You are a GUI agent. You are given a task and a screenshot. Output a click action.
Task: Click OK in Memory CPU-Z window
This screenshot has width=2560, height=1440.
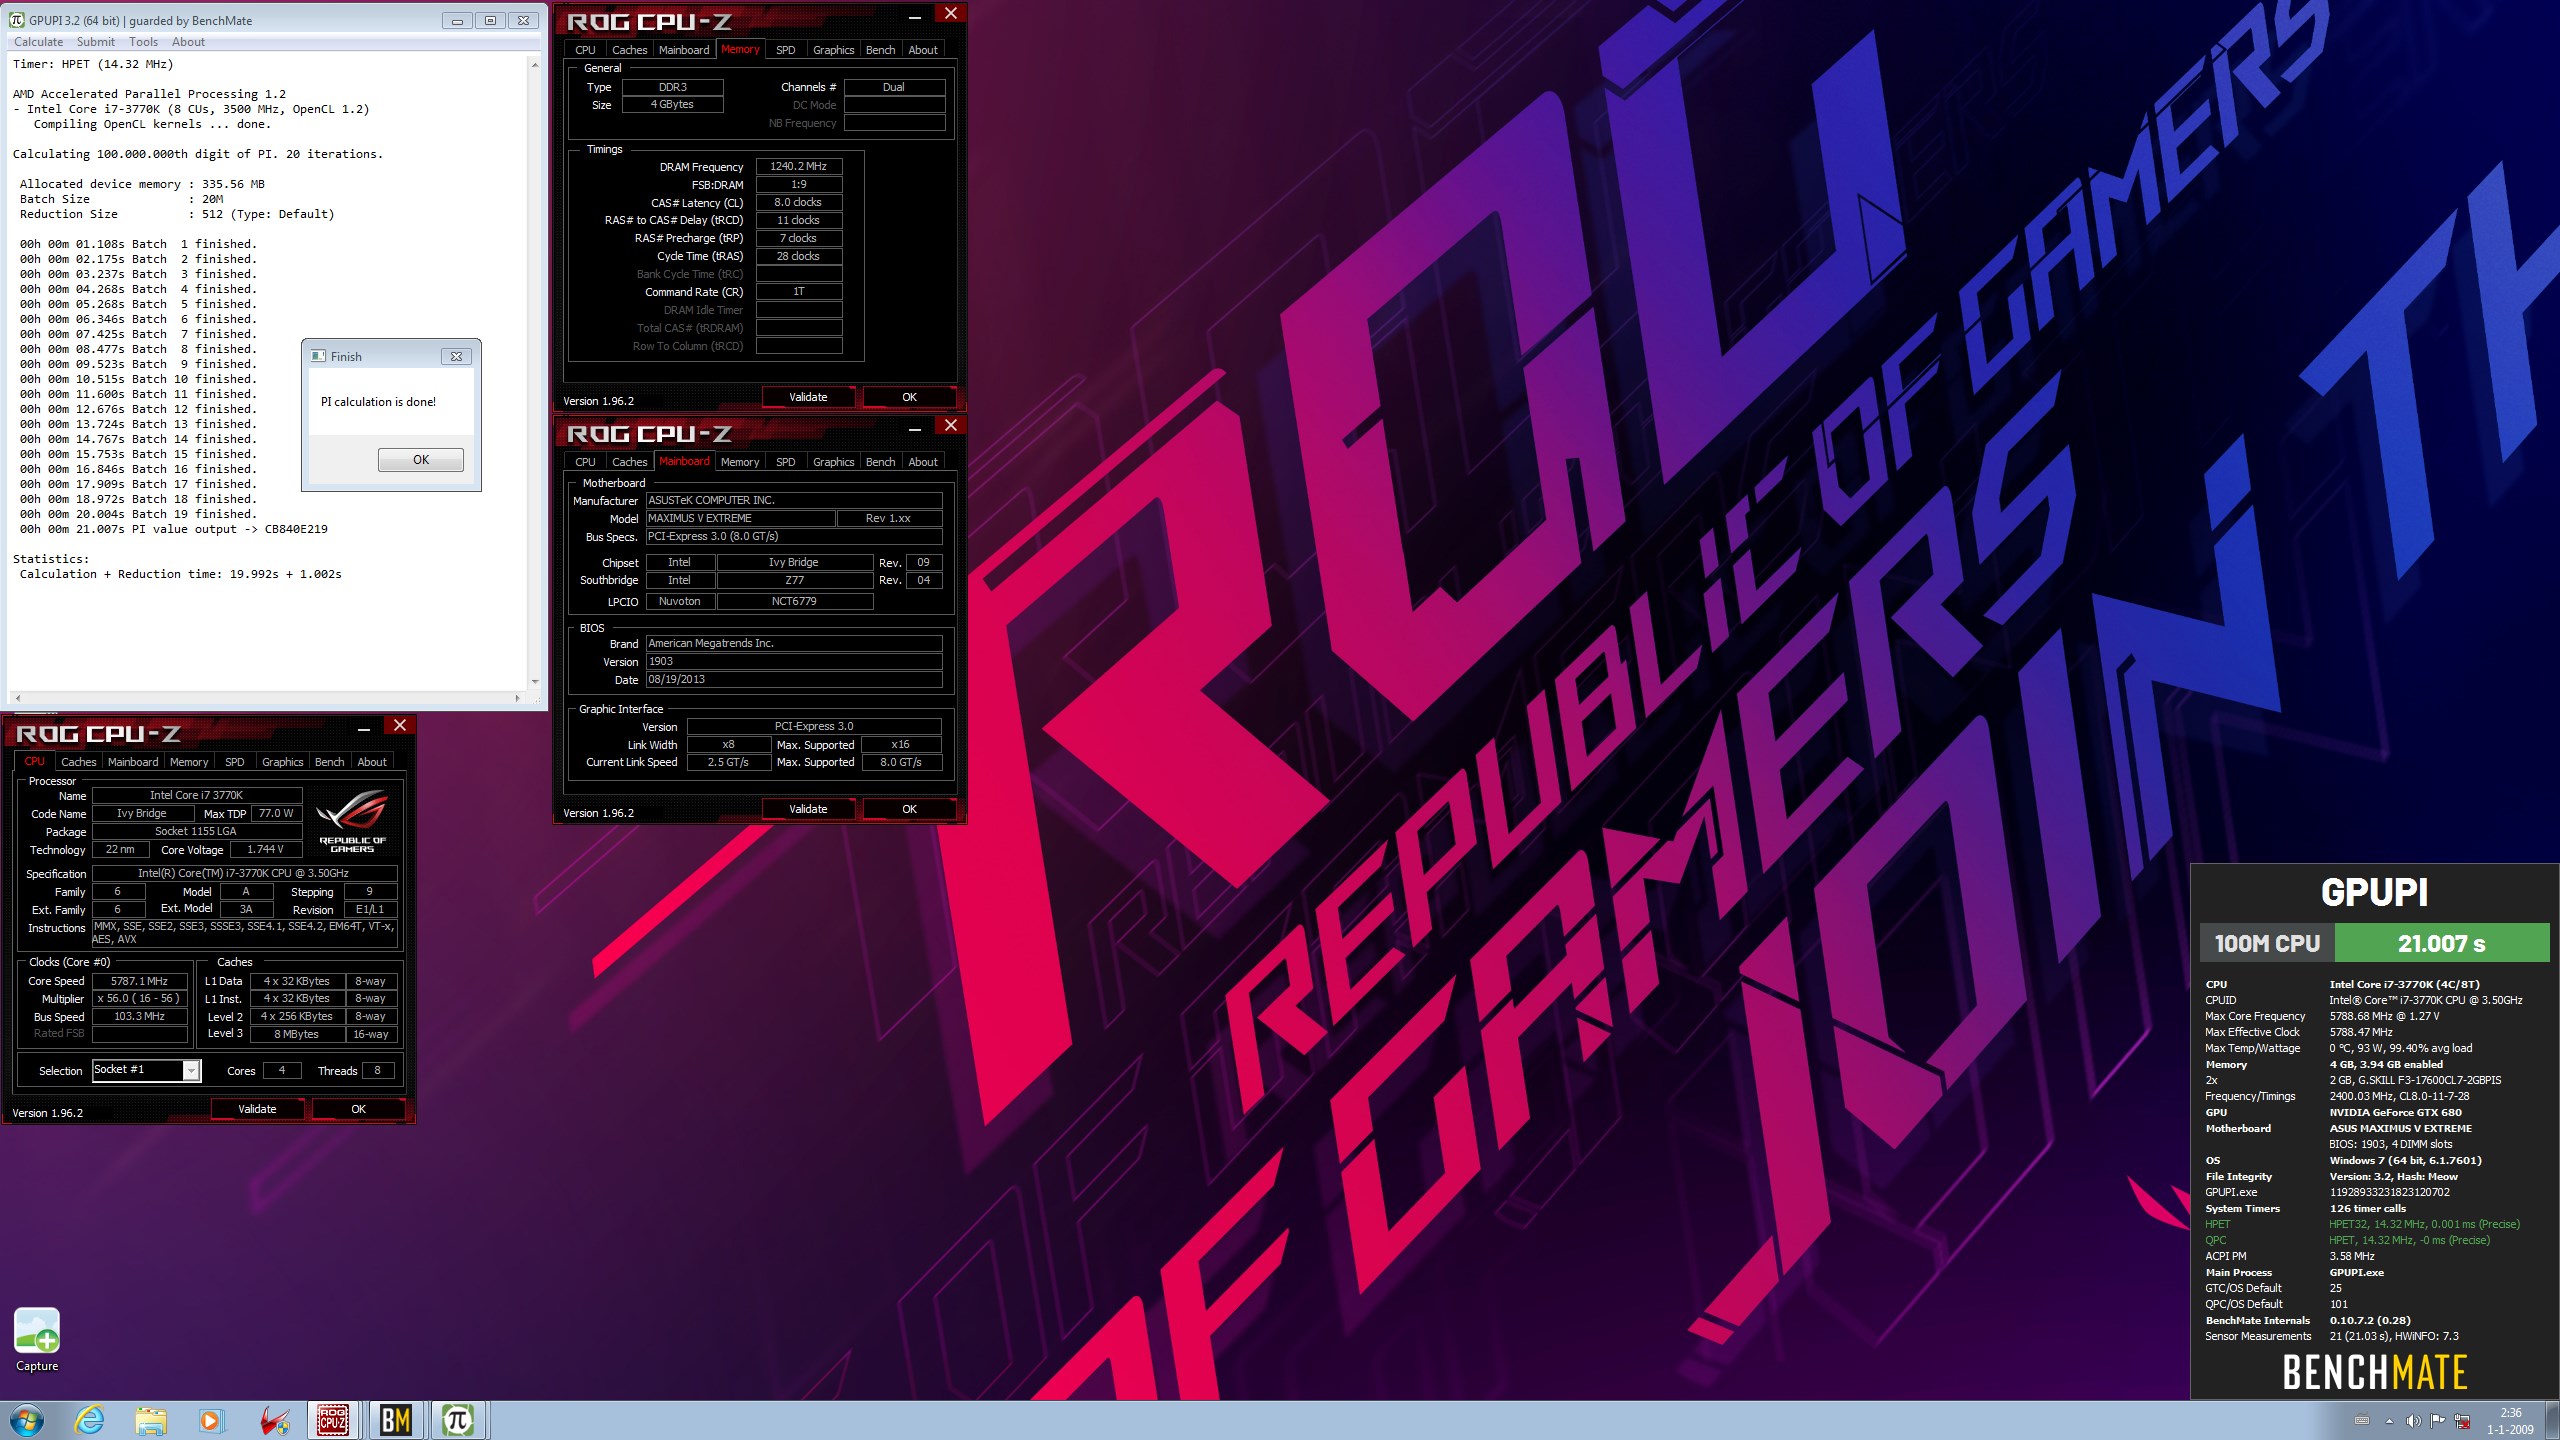click(x=909, y=397)
